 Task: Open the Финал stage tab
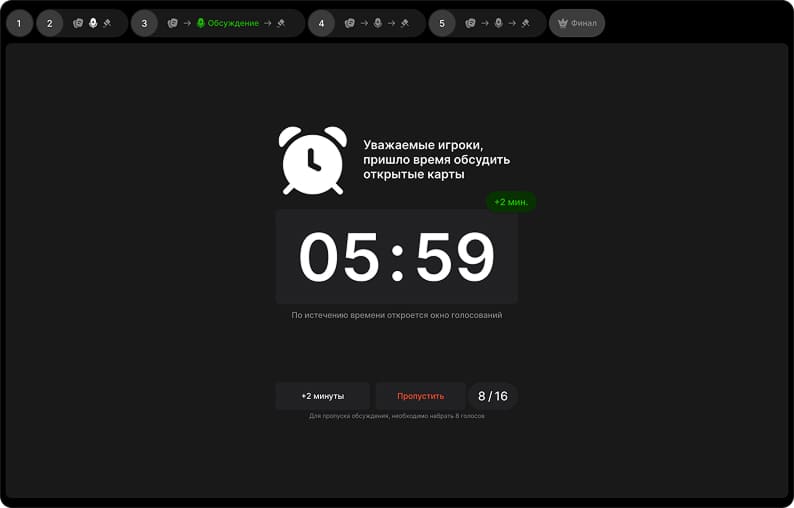(x=577, y=23)
